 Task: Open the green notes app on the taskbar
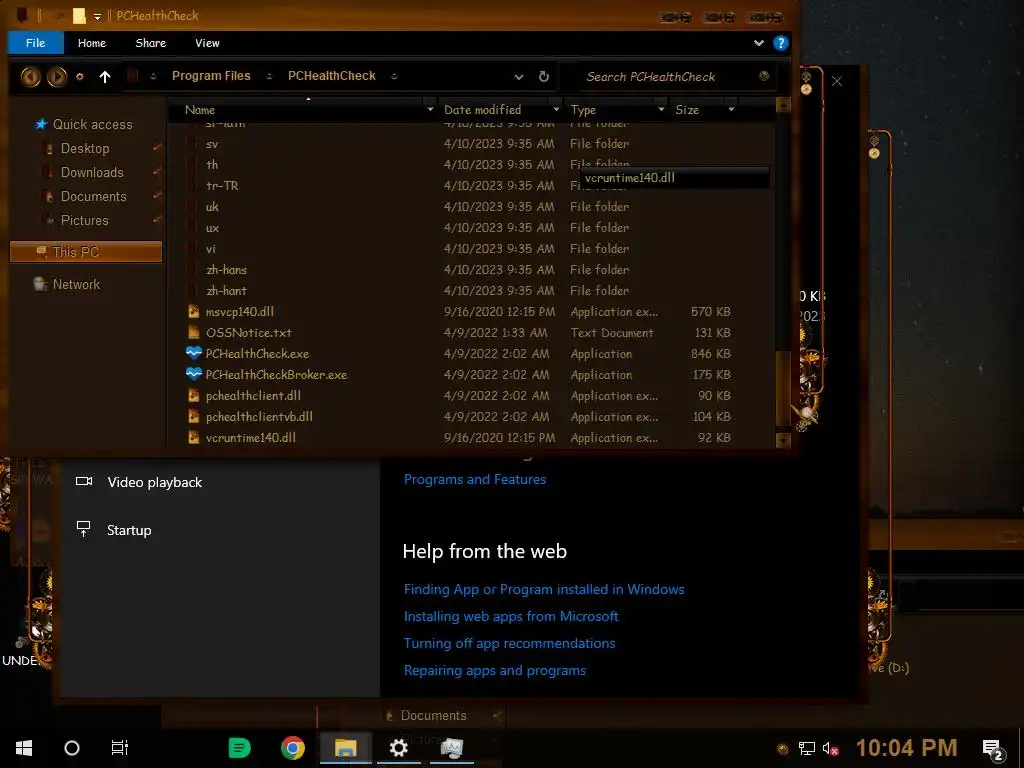click(x=240, y=748)
